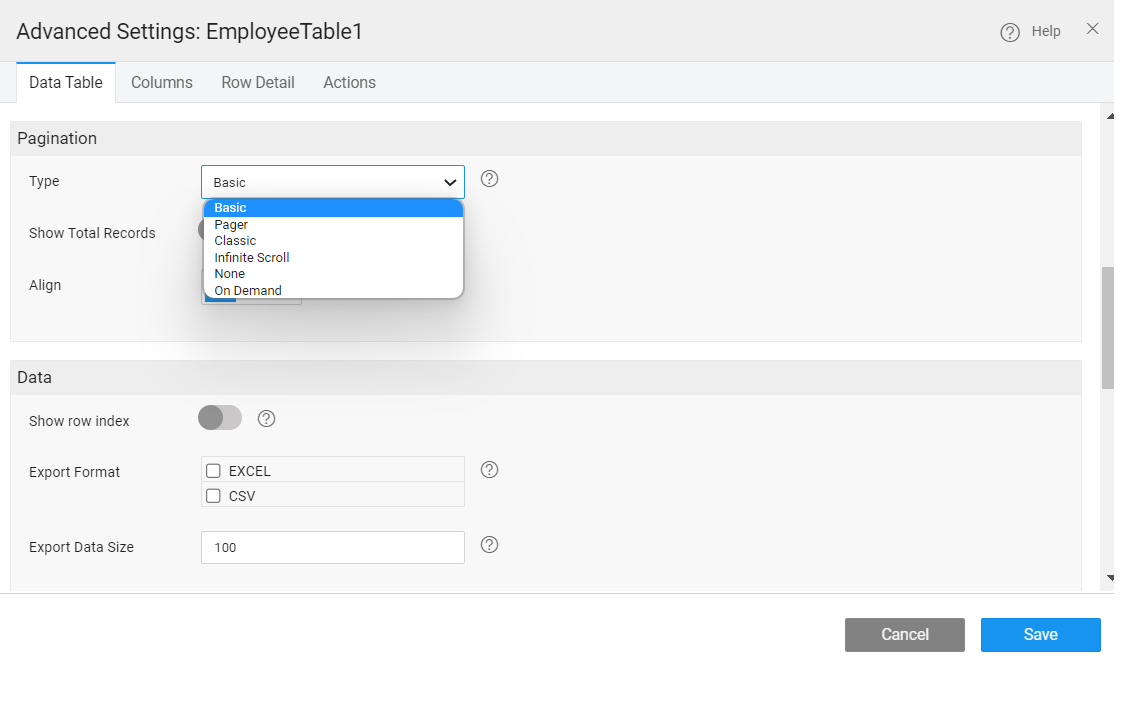Enable the CSV export format checkbox
1148x717 pixels.
tap(213, 496)
